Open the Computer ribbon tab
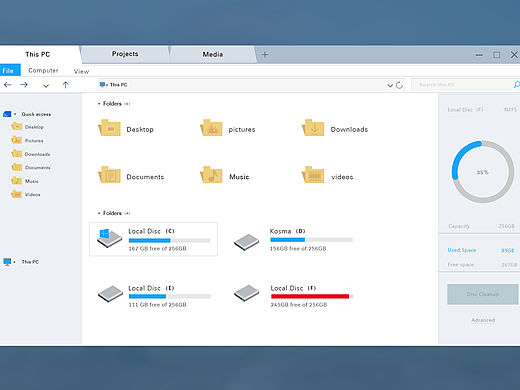 (43, 70)
